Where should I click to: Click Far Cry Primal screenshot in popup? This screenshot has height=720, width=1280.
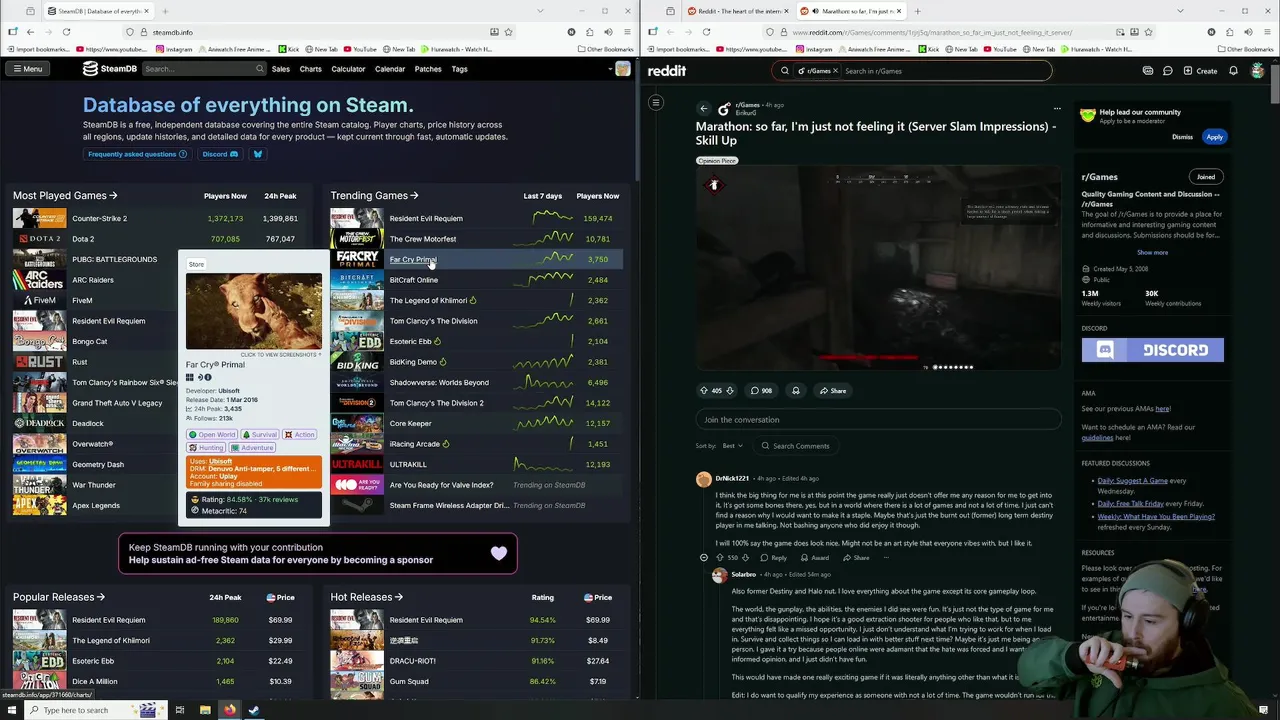[x=254, y=311]
